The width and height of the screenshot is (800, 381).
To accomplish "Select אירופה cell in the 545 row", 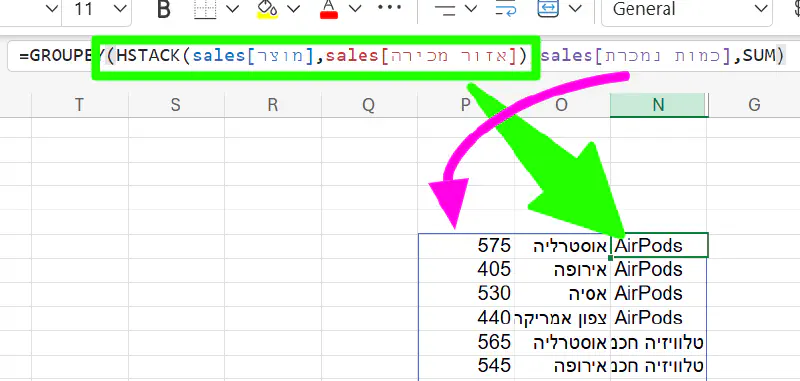I will [562, 366].
